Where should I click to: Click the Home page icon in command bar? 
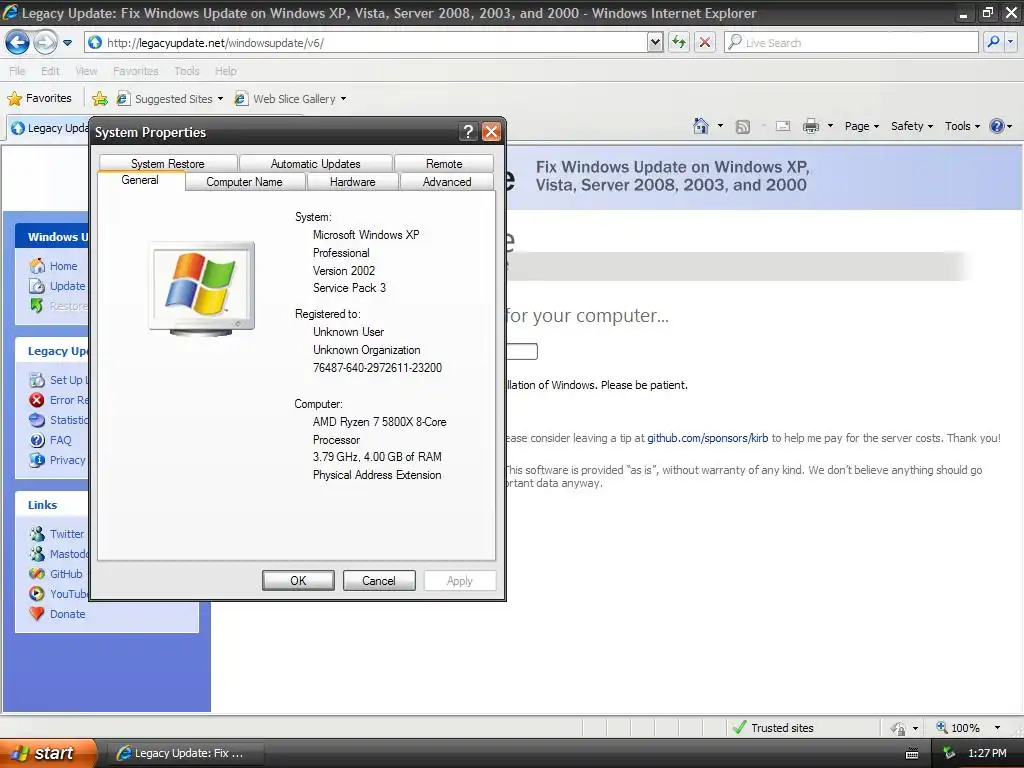coord(701,125)
